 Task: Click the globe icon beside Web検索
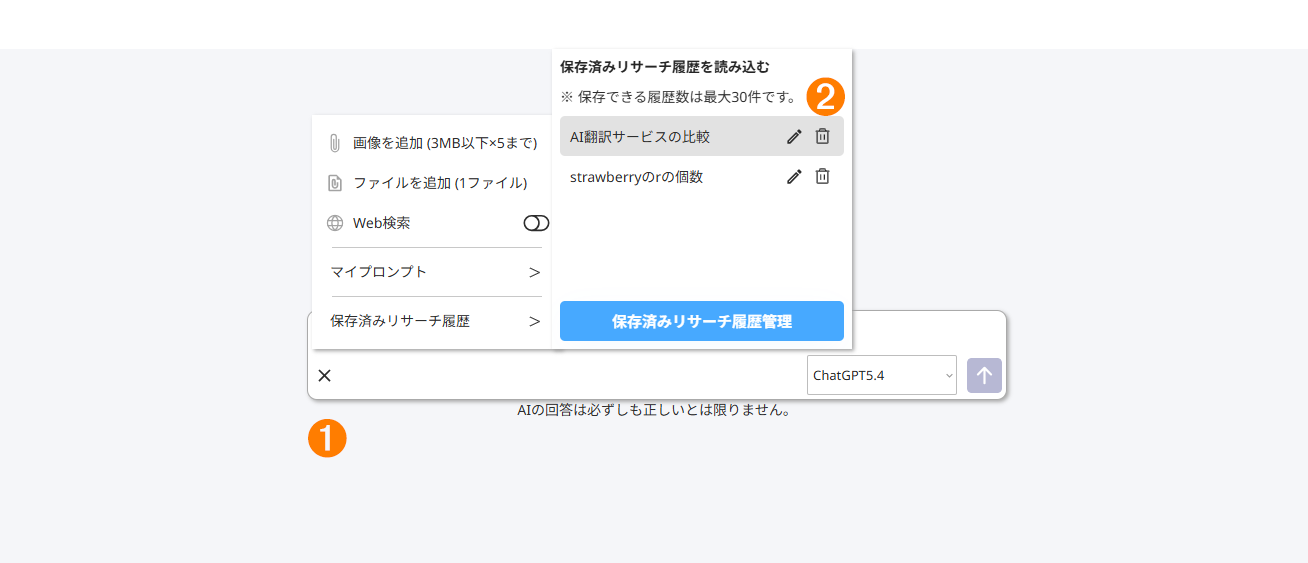click(x=335, y=223)
